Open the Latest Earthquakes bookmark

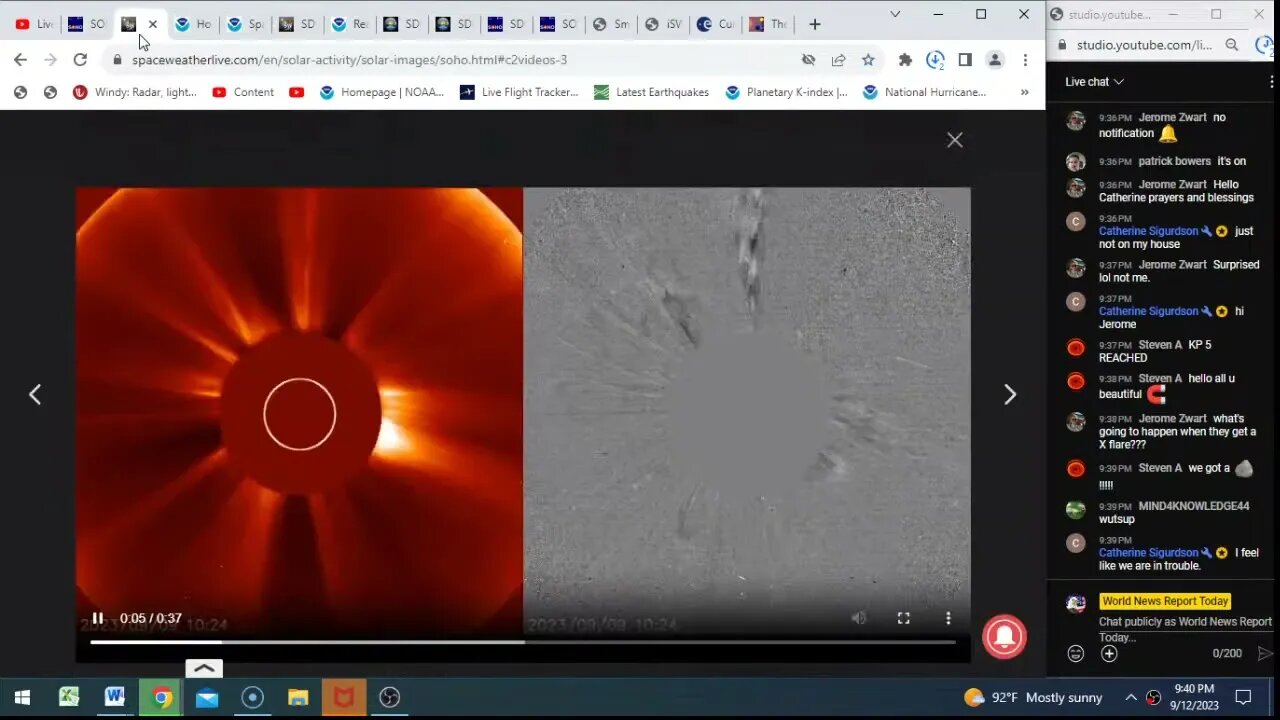(x=651, y=92)
